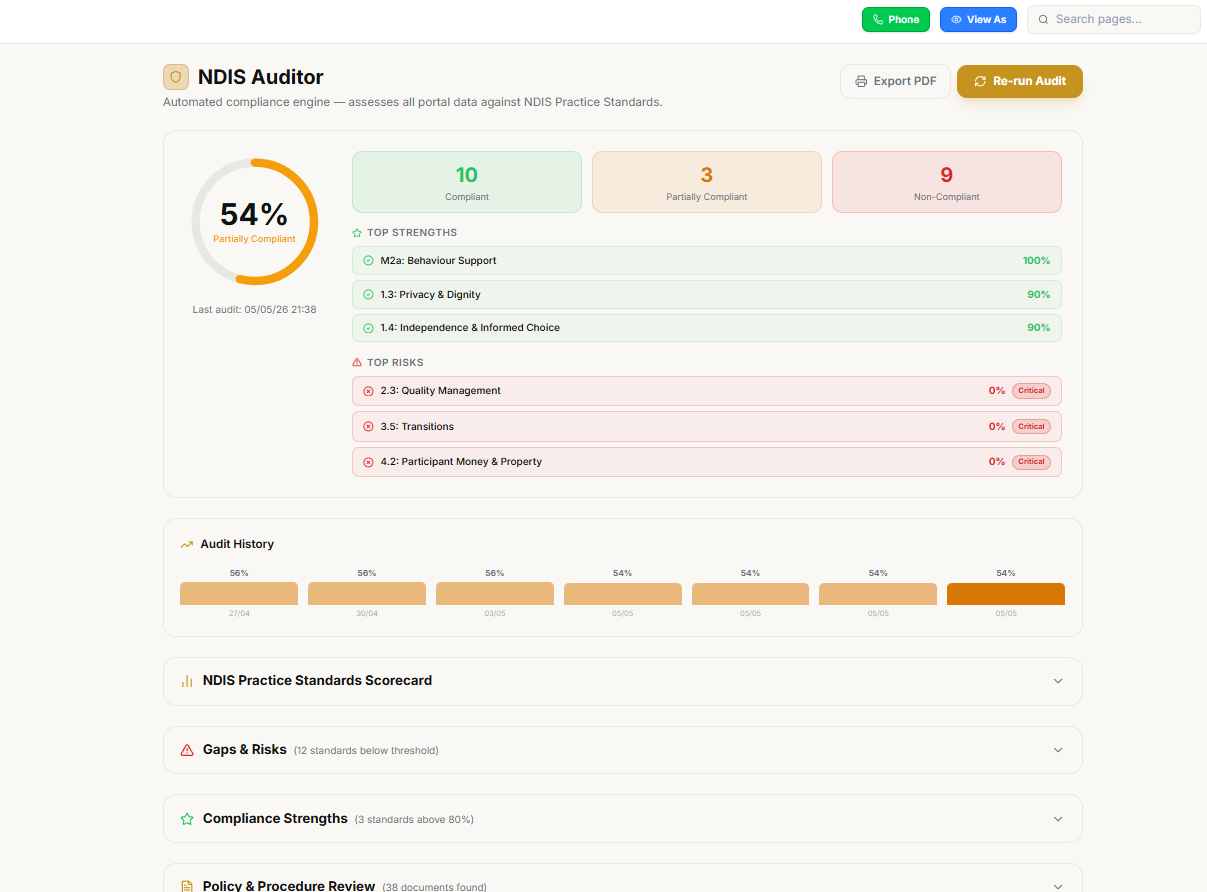Image resolution: width=1207 pixels, height=892 pixels.
Task: Click the cross icon on 3.5: Transitions
Action: pos(368,427)
